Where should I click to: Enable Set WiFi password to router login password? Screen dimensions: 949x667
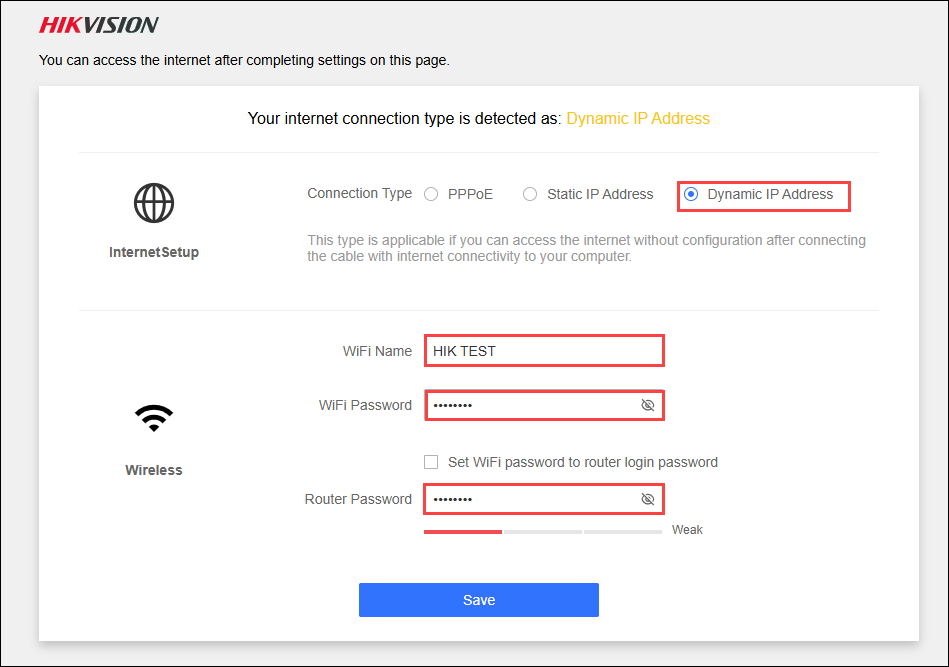click(431, 462)
